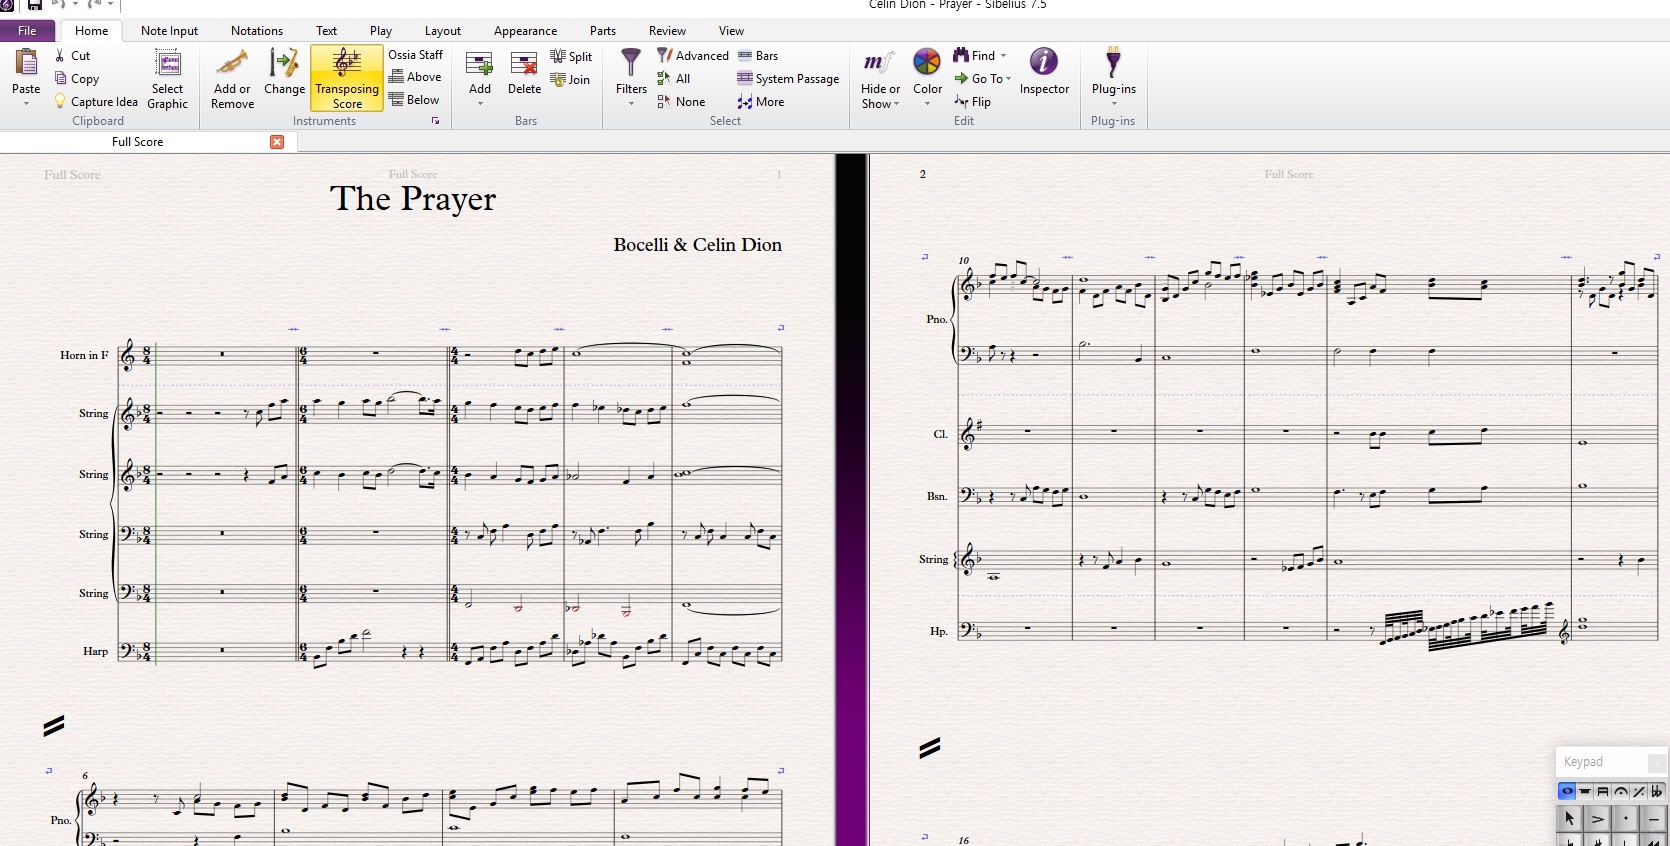This screenshot has height=846, width=1670.
Task: Flip the selected object
Action: click(x=972, y=102)
